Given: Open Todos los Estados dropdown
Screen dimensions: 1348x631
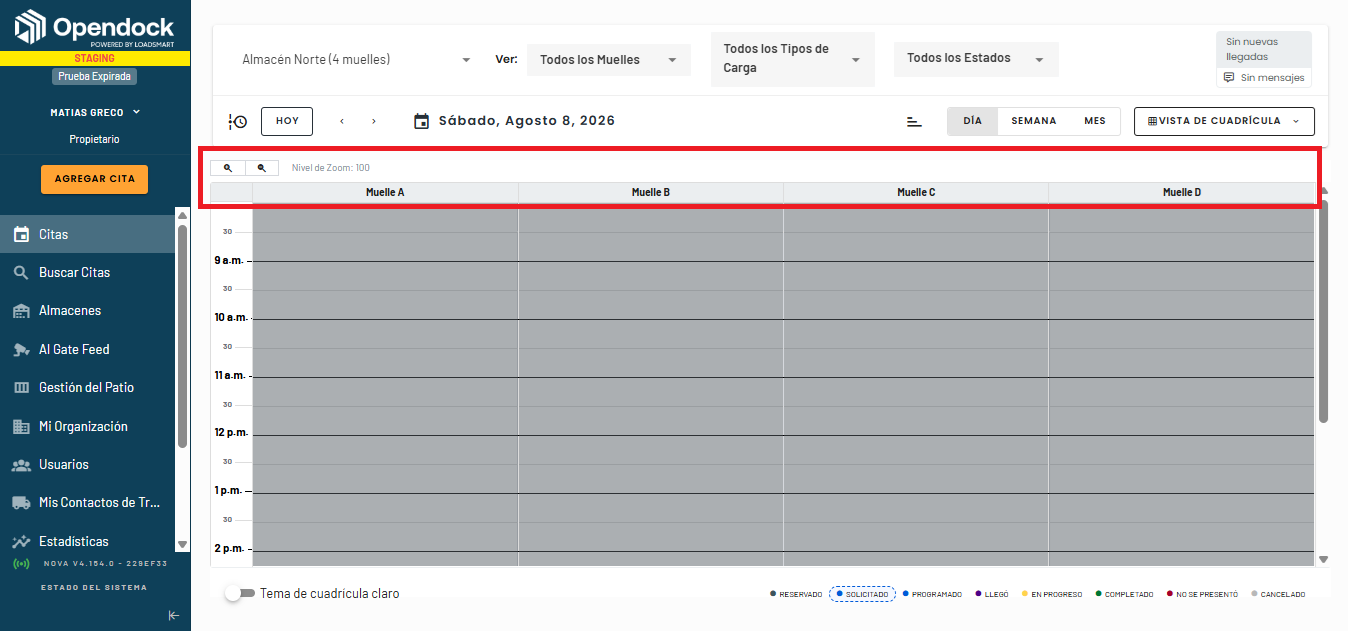Looking at the screenshot, I should [976, 59].
